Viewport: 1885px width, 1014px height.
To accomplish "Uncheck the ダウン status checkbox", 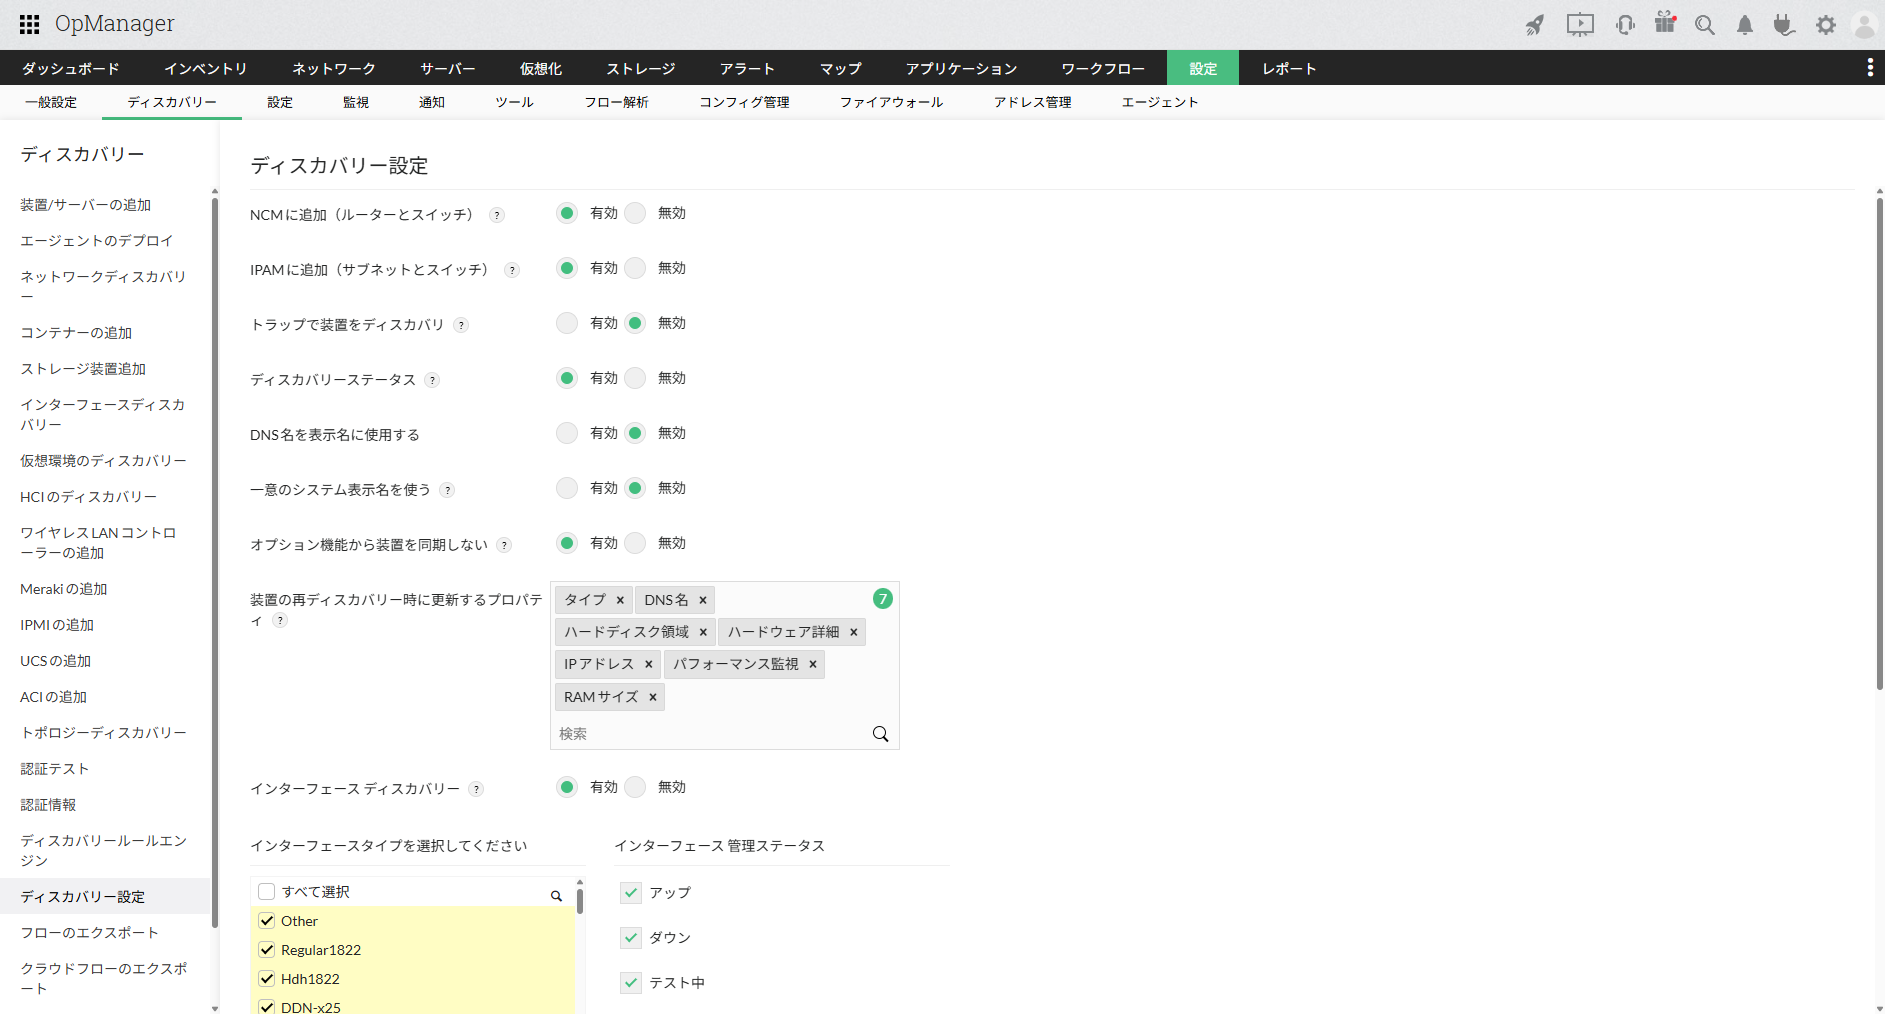I will click(631, 938).
